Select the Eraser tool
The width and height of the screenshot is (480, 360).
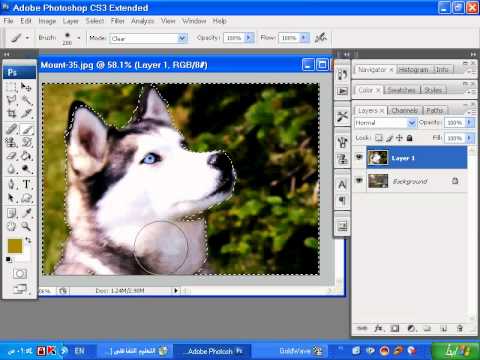pos(11,156)
